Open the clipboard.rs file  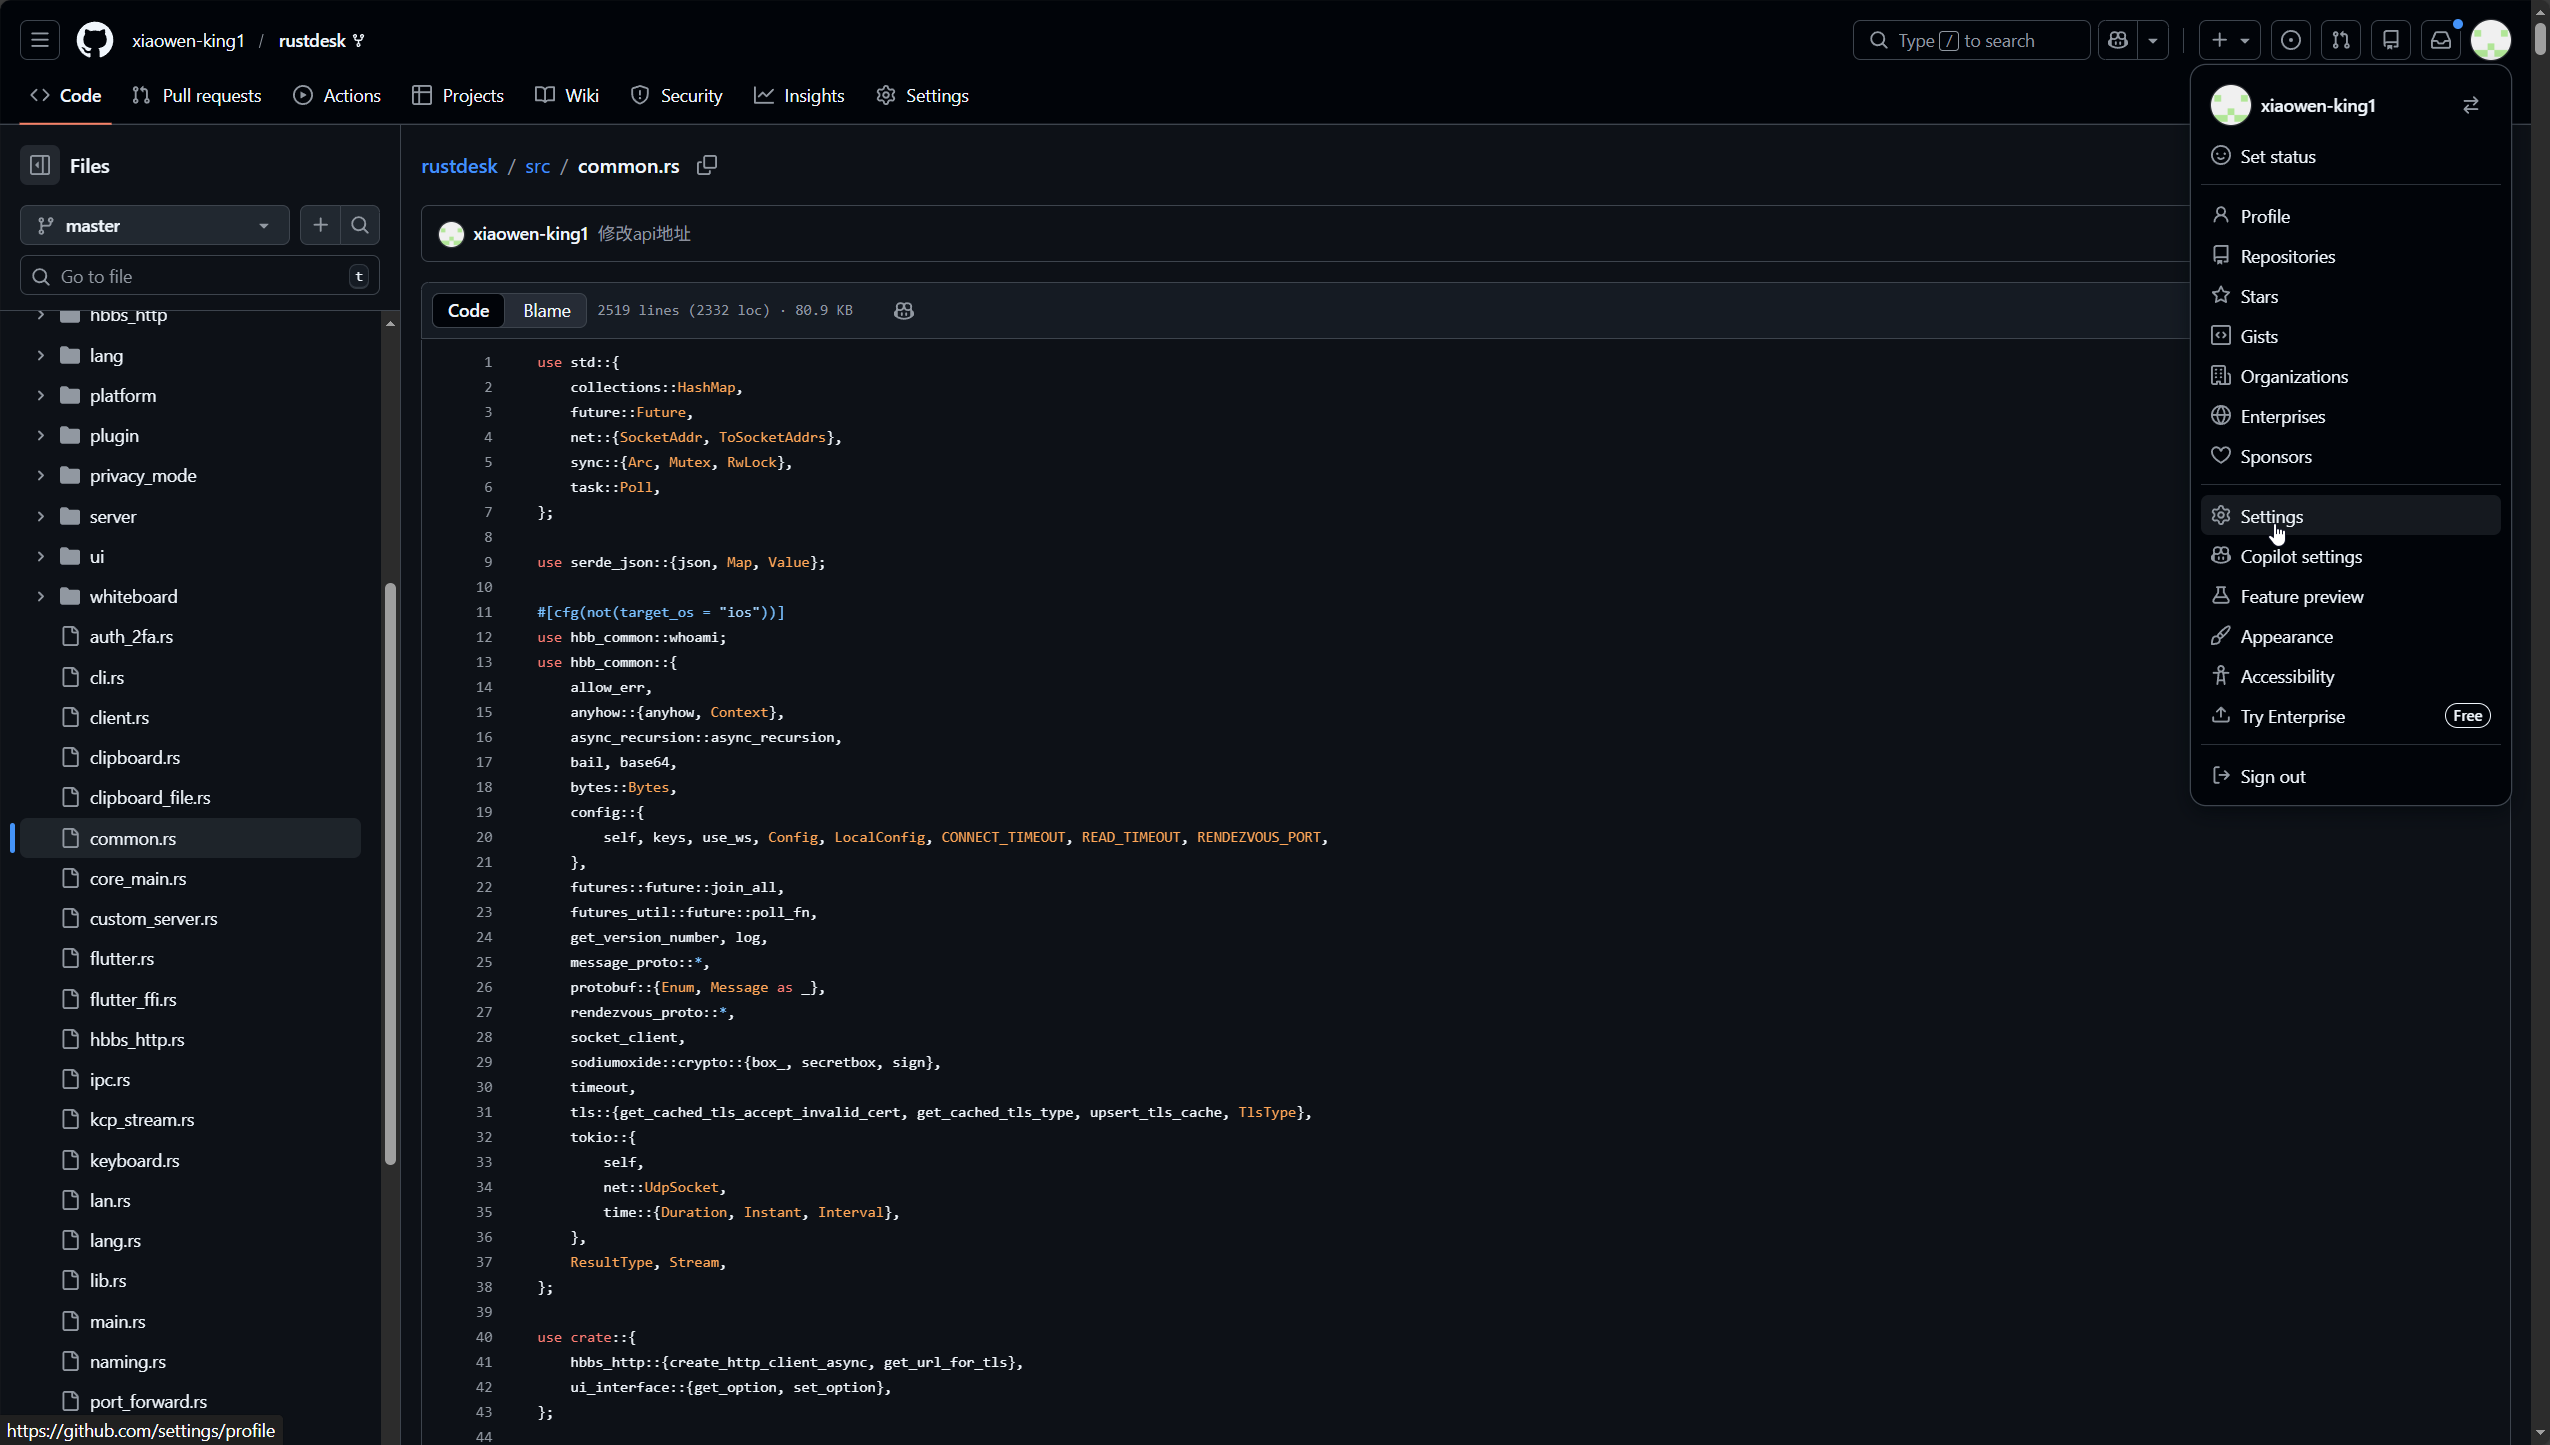[134, 758]
